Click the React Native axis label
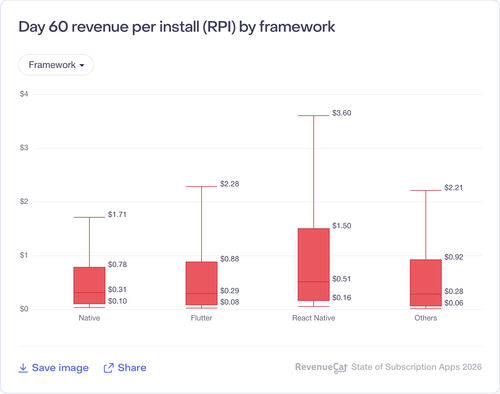This screenshot has height=394, width=500. coord(314,318)
